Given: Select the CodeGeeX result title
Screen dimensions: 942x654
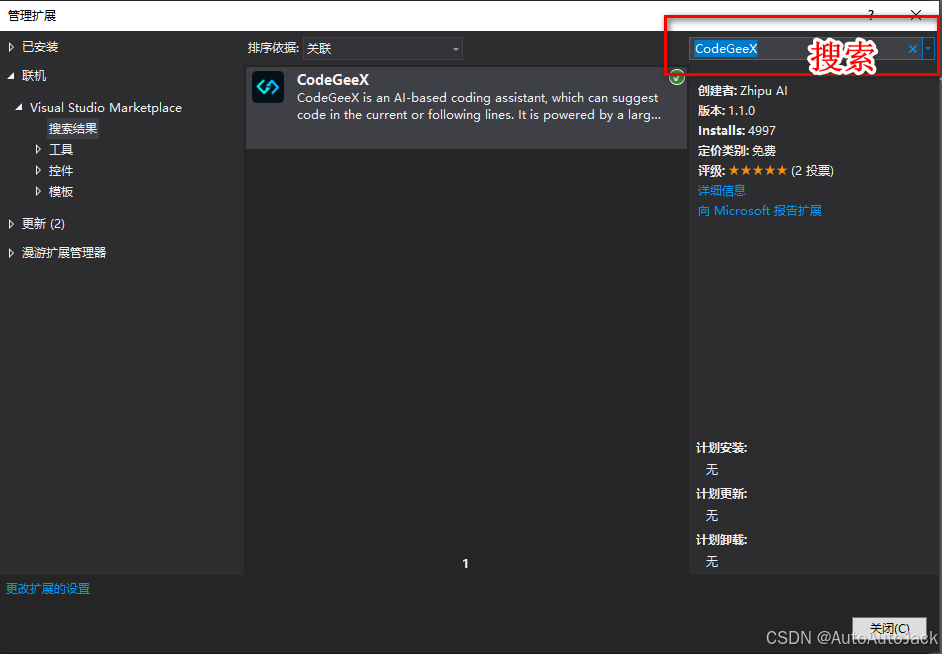Looking at the screenshot, I should (x=333, y=80).
